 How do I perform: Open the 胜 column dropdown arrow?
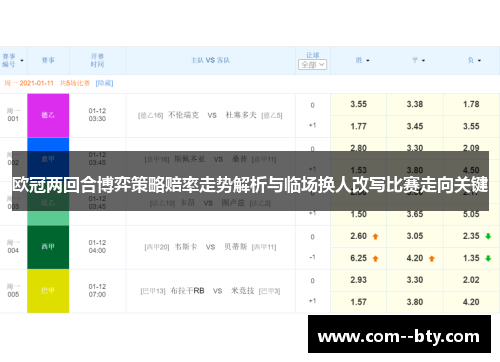pyautogui.click(x=368, y=61)
